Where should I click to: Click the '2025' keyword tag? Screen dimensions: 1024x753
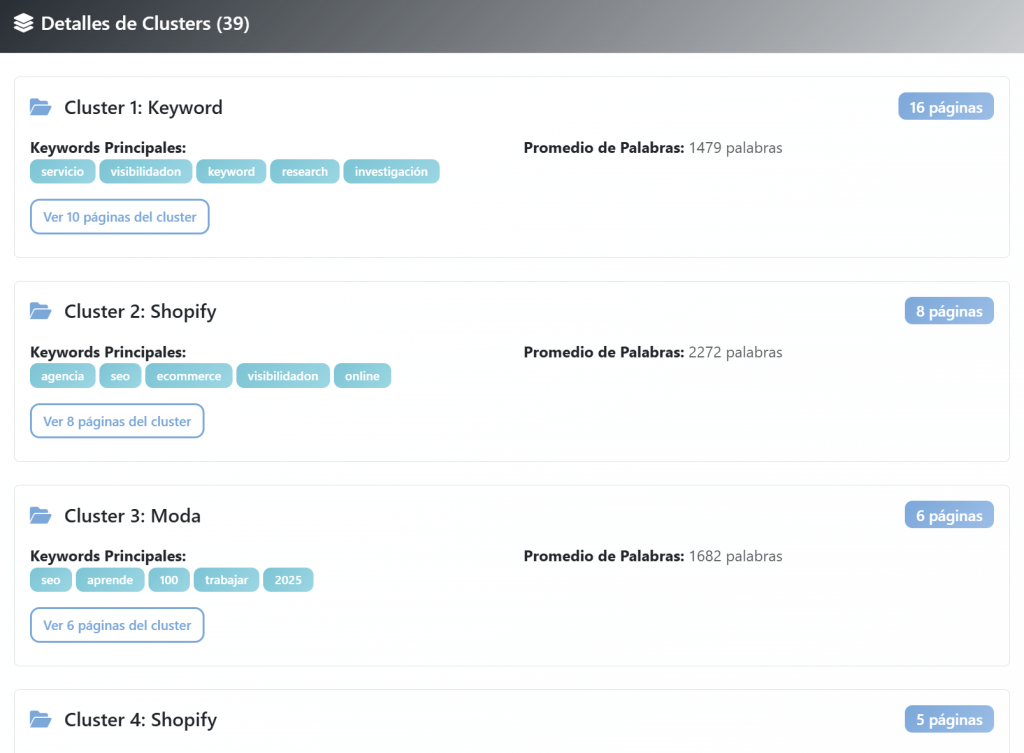(288, 580)
